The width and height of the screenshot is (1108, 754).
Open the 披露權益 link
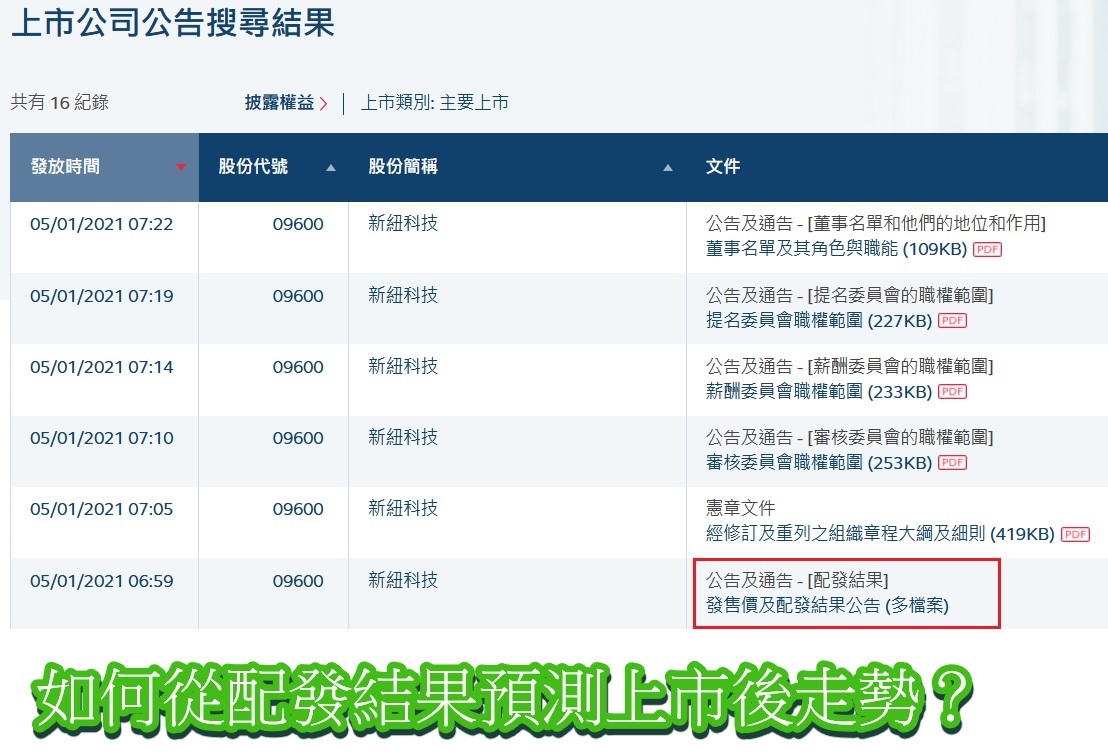pyautogui.click(x=279, y=102)
